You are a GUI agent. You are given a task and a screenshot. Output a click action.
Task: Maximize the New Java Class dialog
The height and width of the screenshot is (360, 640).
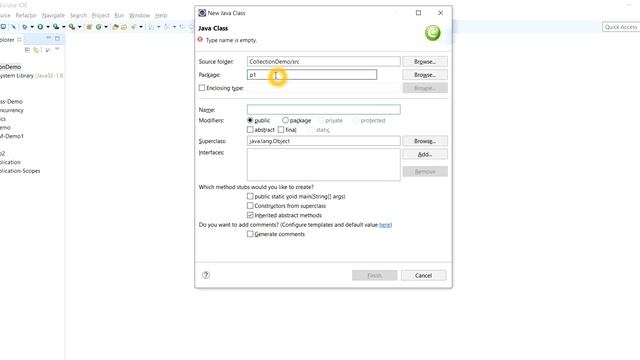coord(418,13)
